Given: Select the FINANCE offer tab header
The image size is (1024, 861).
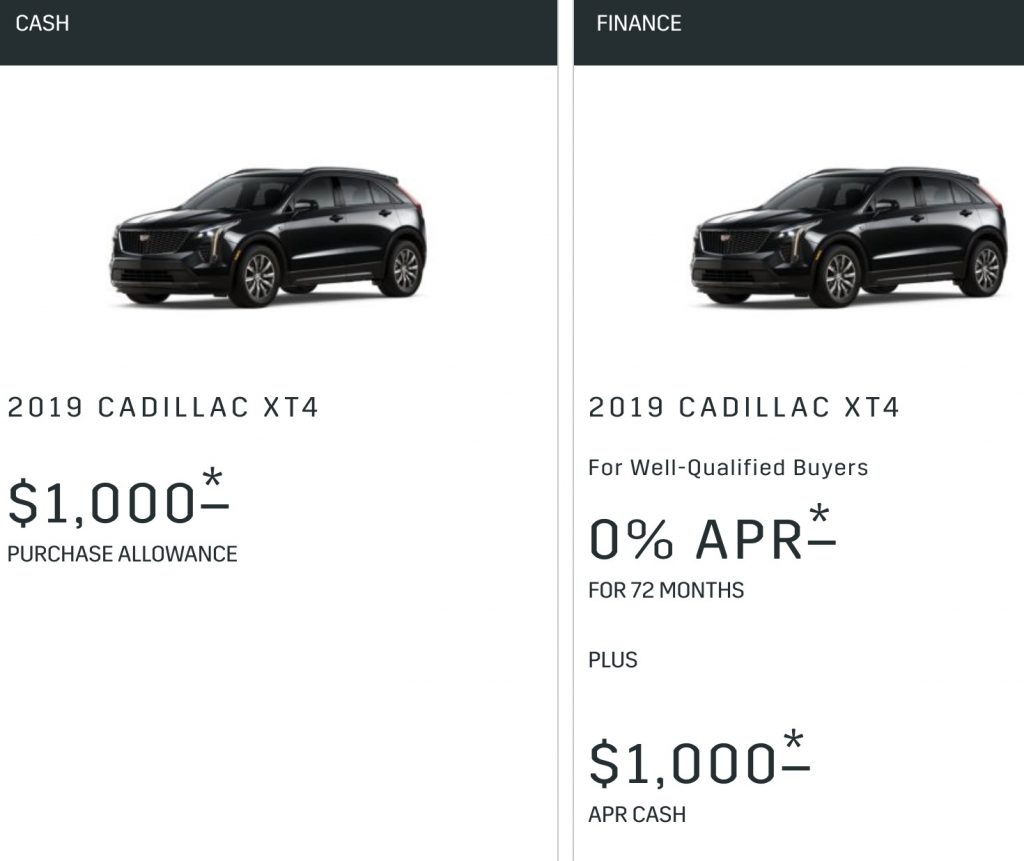Looking at the screenshot, I should [799, 32].
